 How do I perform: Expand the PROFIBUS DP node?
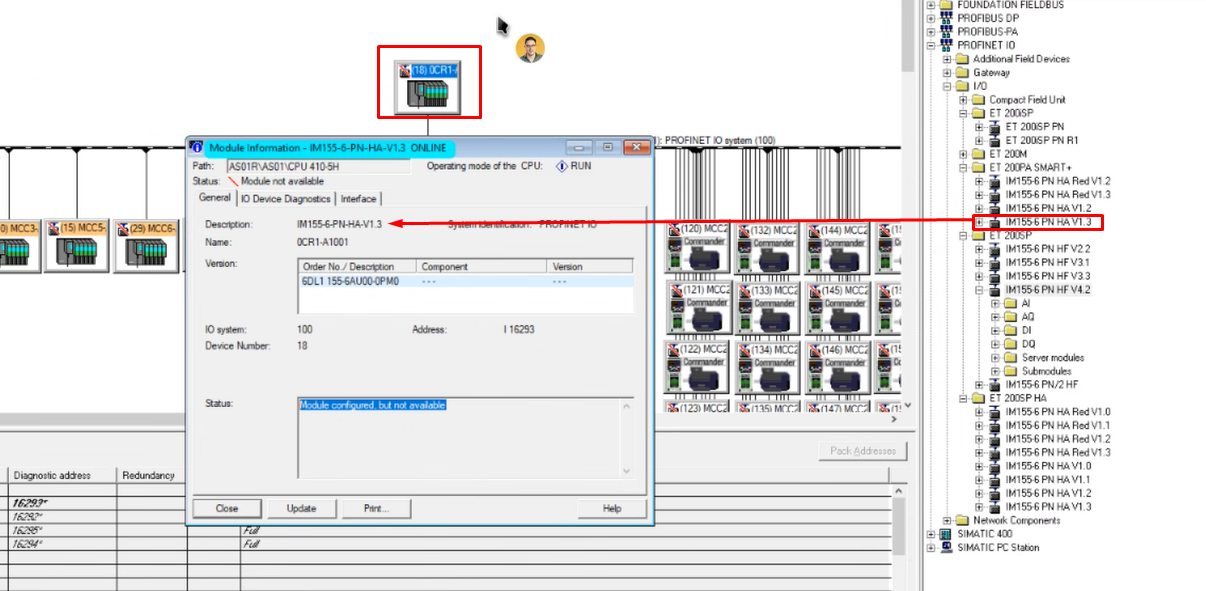931,18
